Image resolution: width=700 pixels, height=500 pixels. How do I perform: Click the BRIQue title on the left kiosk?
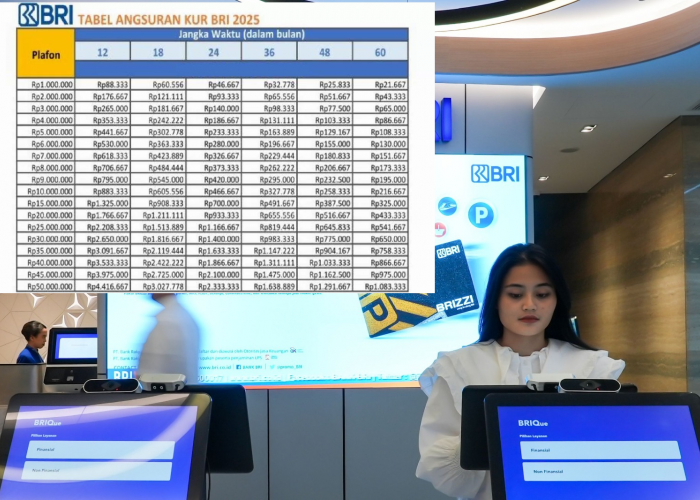coord(47,422)
